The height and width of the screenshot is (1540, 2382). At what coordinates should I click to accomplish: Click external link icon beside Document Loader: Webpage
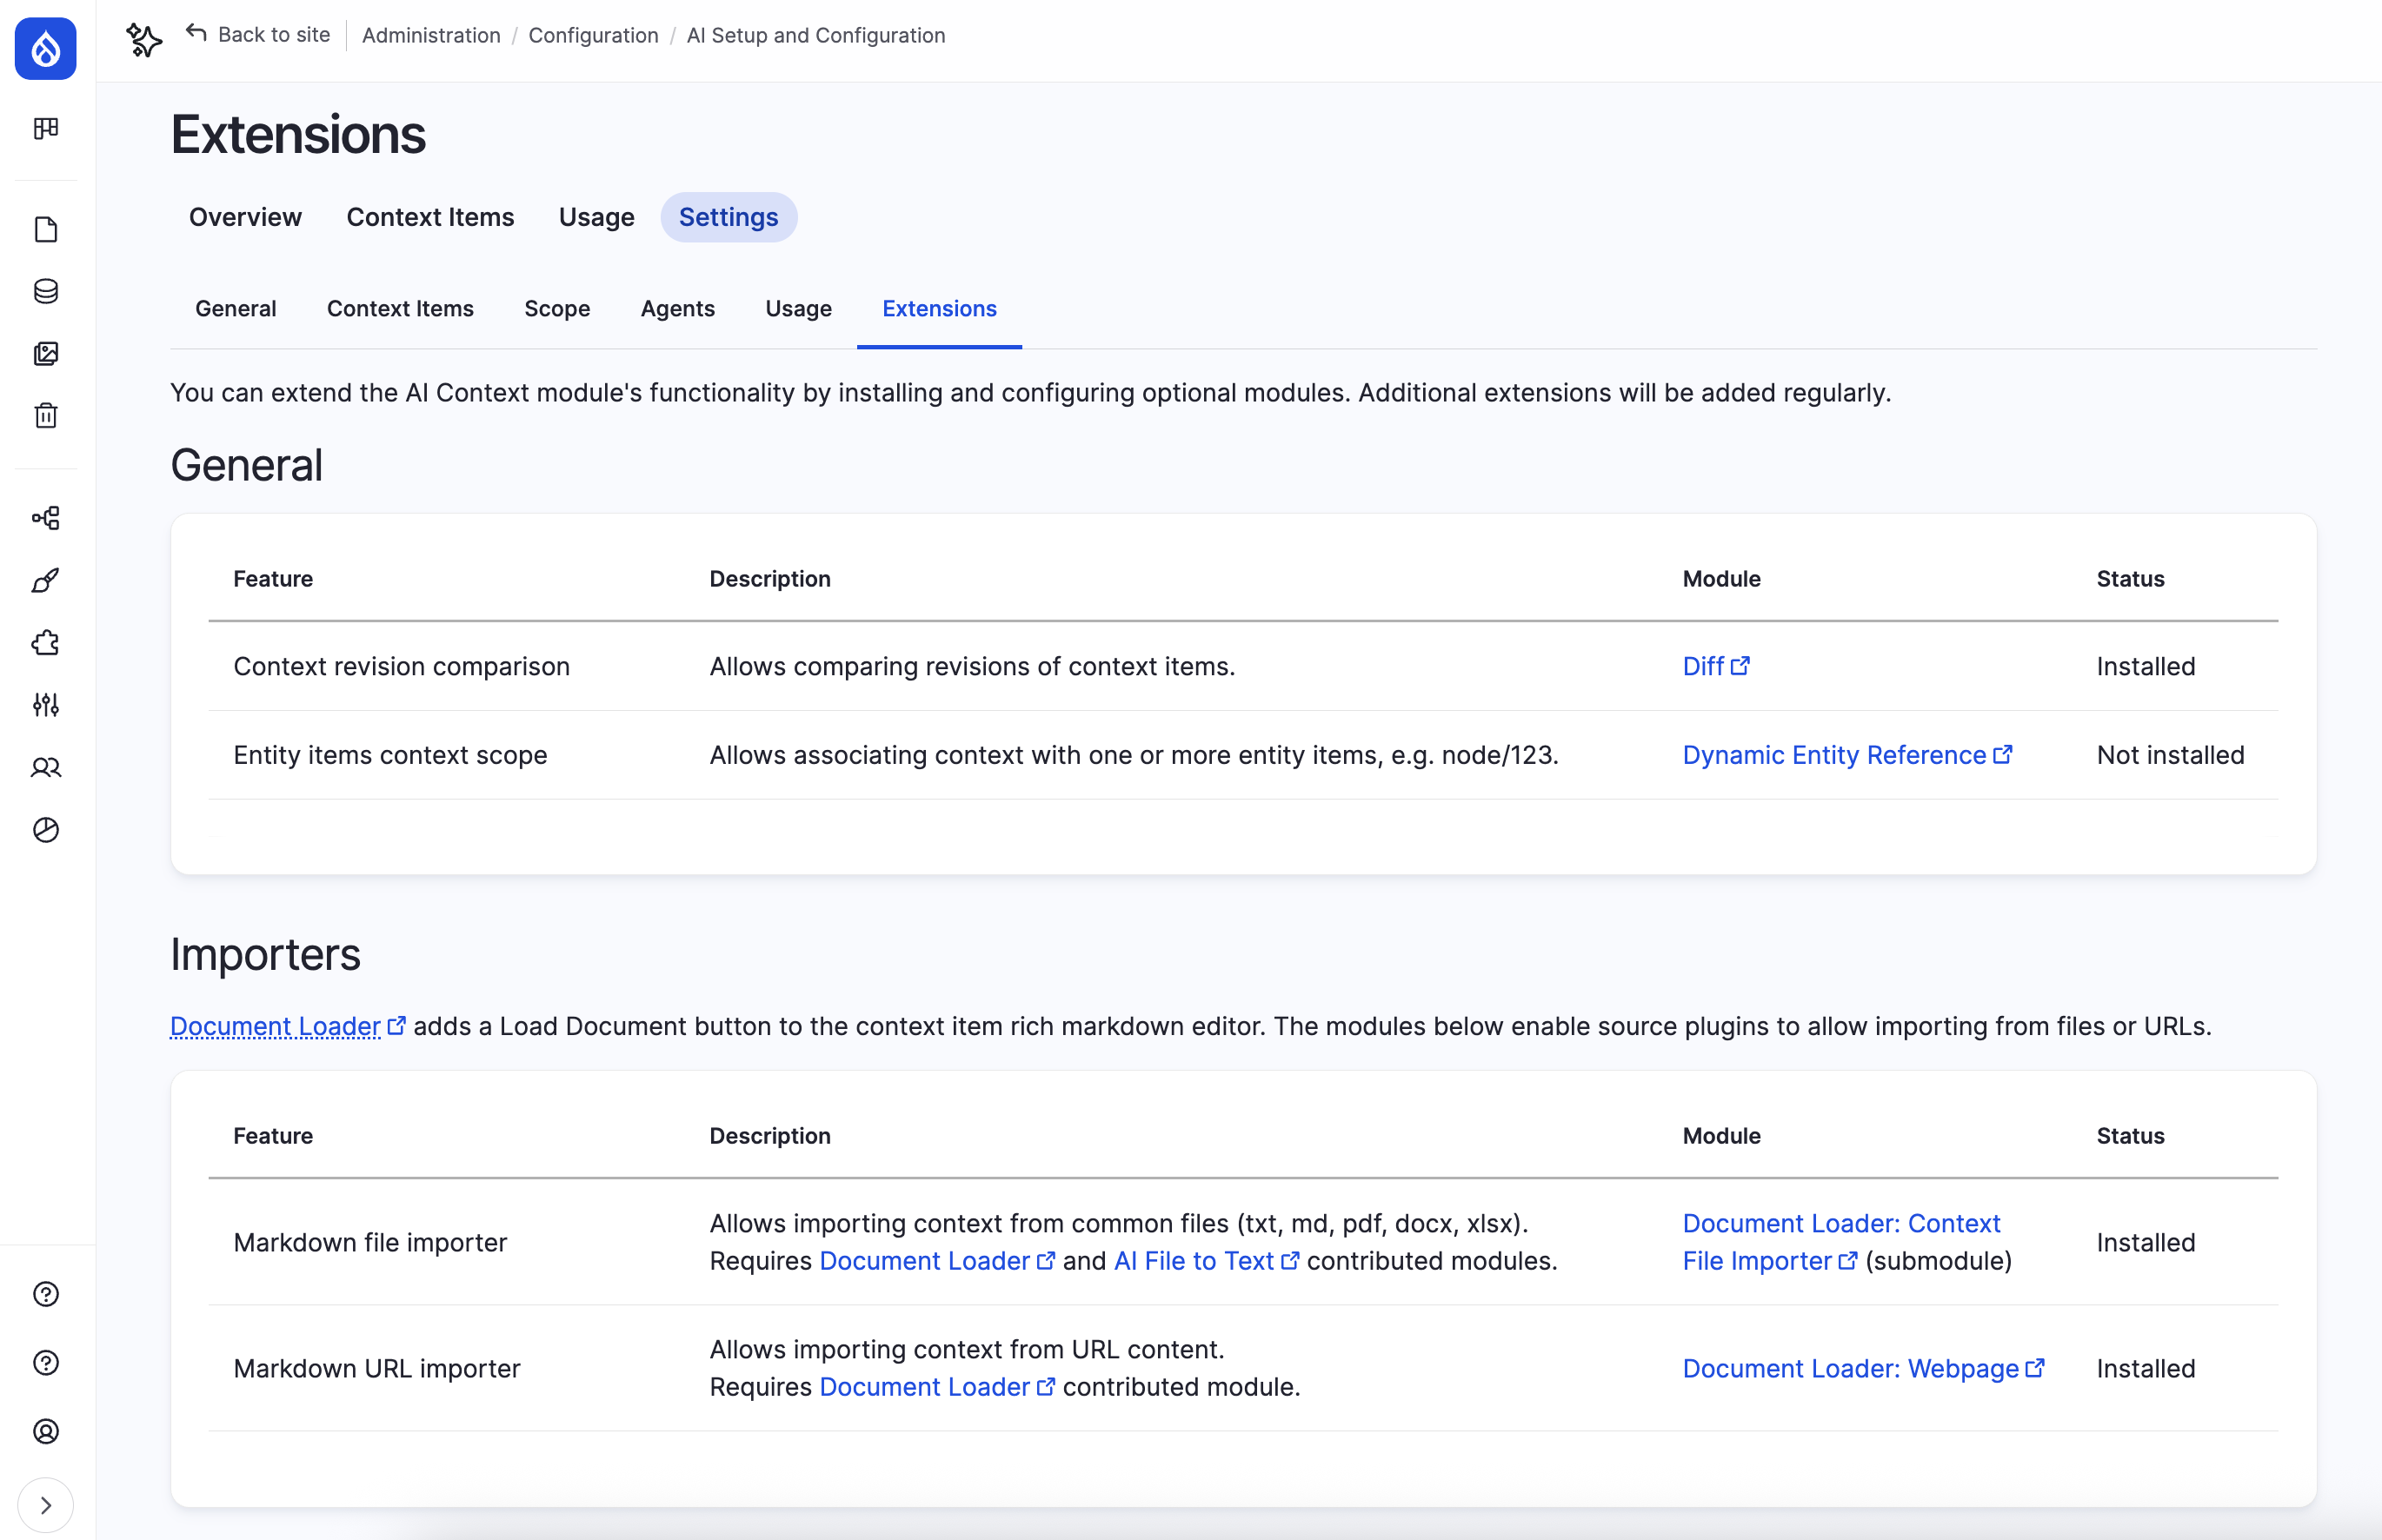tap(2035, 1367)
